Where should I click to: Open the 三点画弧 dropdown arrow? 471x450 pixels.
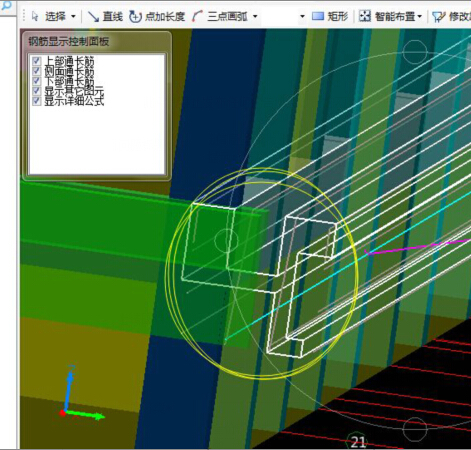point(255,16)
